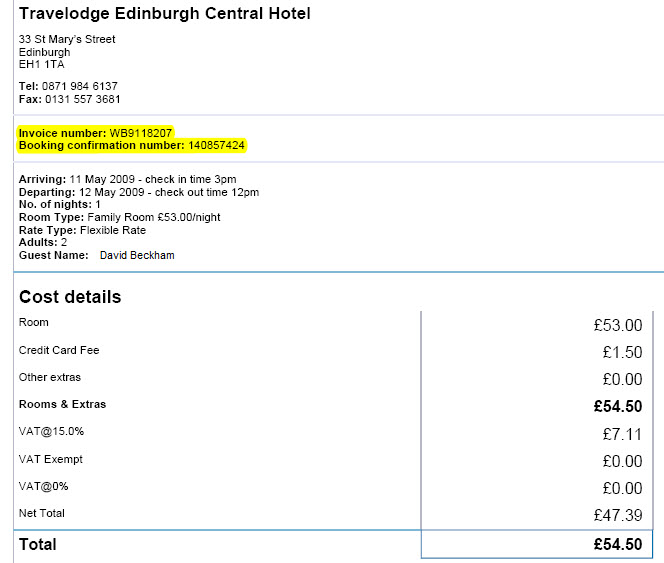This screenshot has height=563, width=664.
Task: Click the final Total £54.50 box
Action: (537, 544)
